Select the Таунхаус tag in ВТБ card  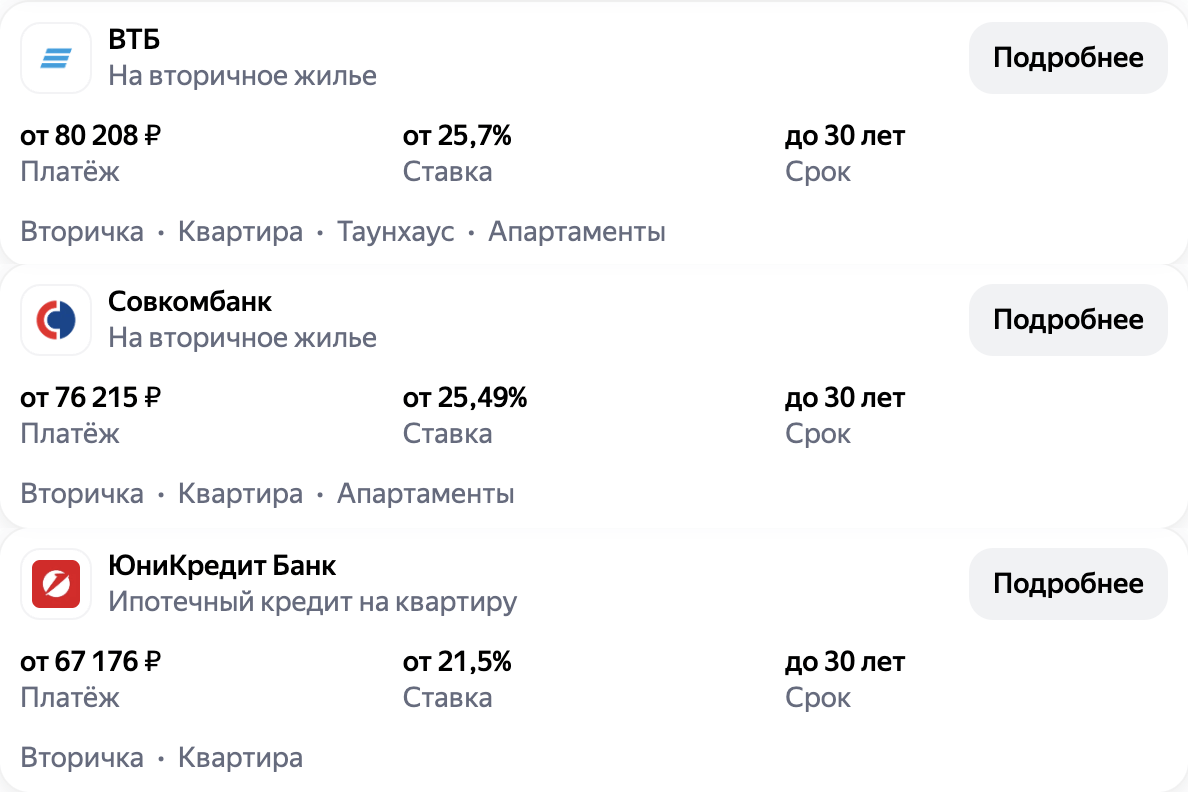pos(396,232)
